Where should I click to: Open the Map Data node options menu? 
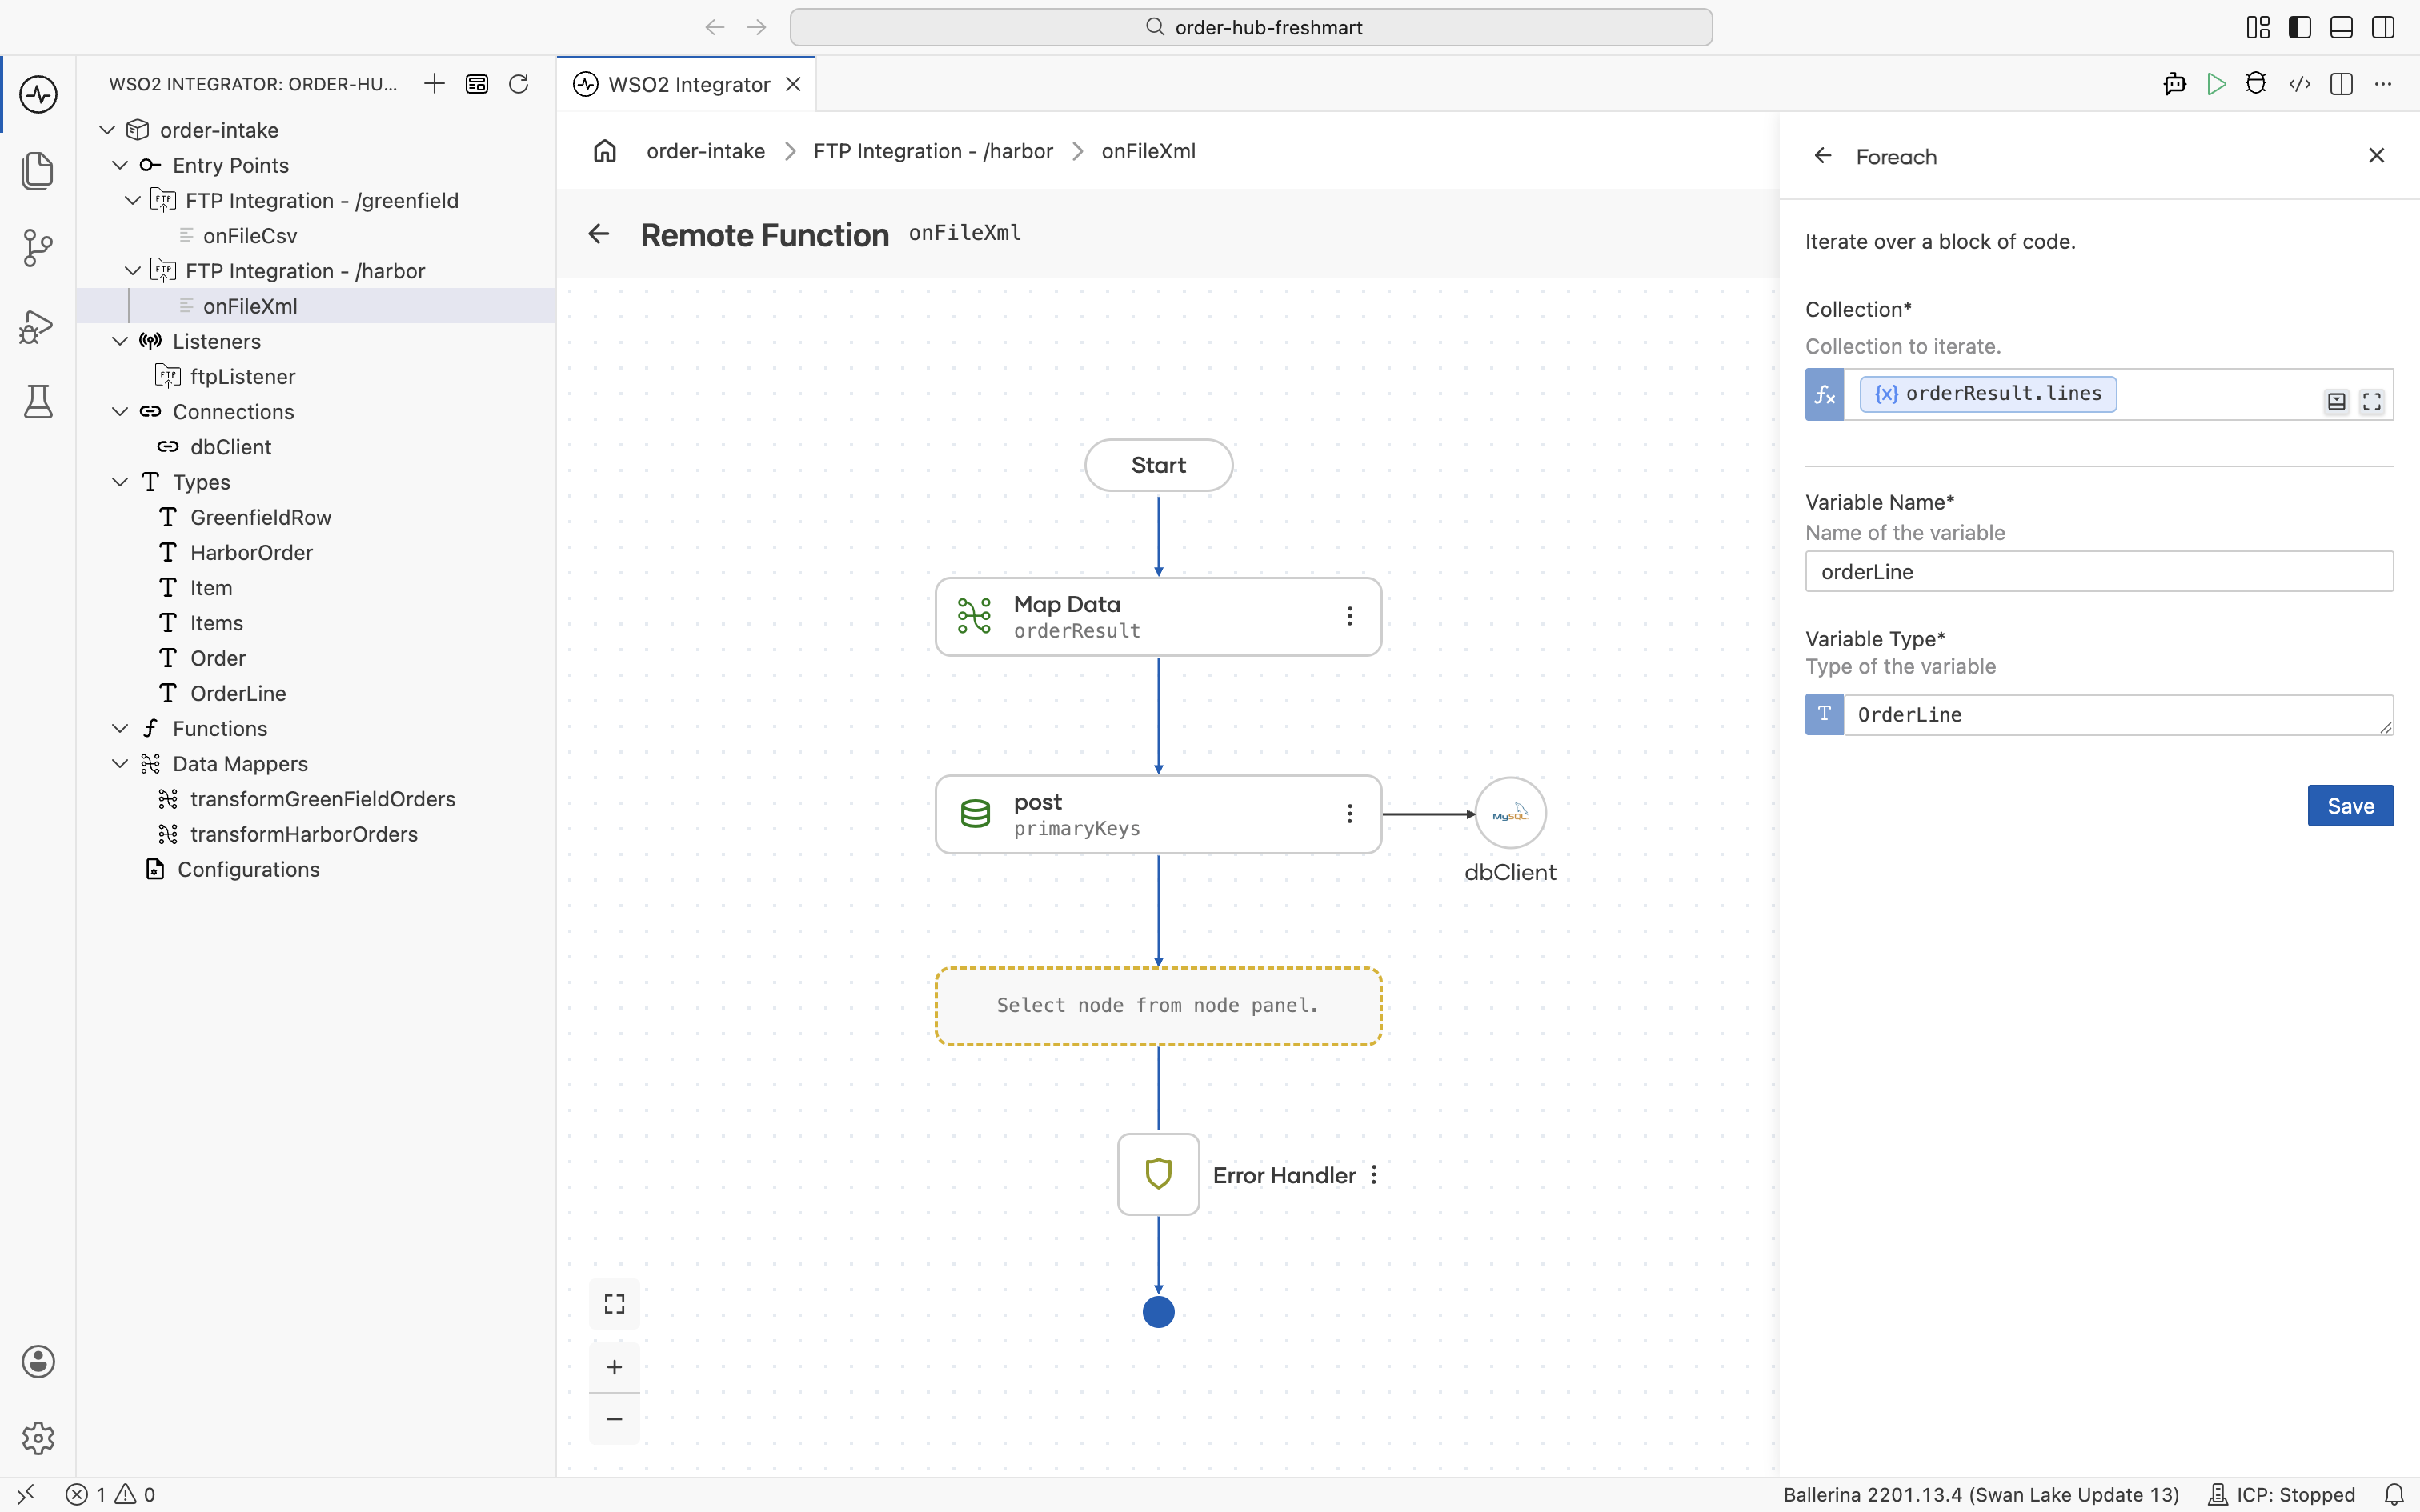tap(1350, 616)
